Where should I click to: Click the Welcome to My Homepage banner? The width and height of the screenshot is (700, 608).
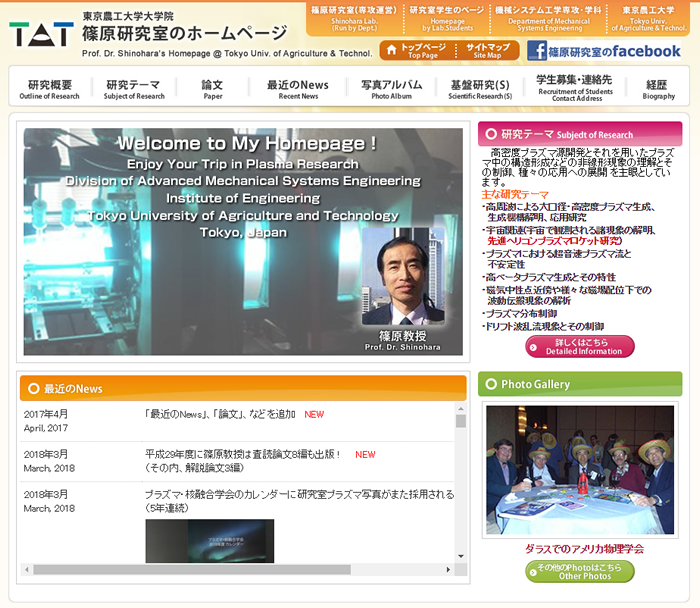point(243,242)
